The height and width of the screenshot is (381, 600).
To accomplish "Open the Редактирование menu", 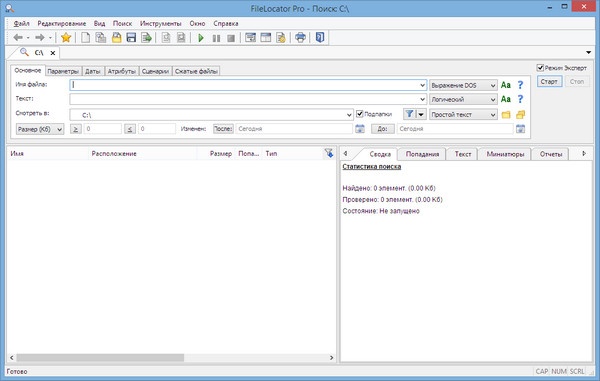I will [x=62, y=23].
